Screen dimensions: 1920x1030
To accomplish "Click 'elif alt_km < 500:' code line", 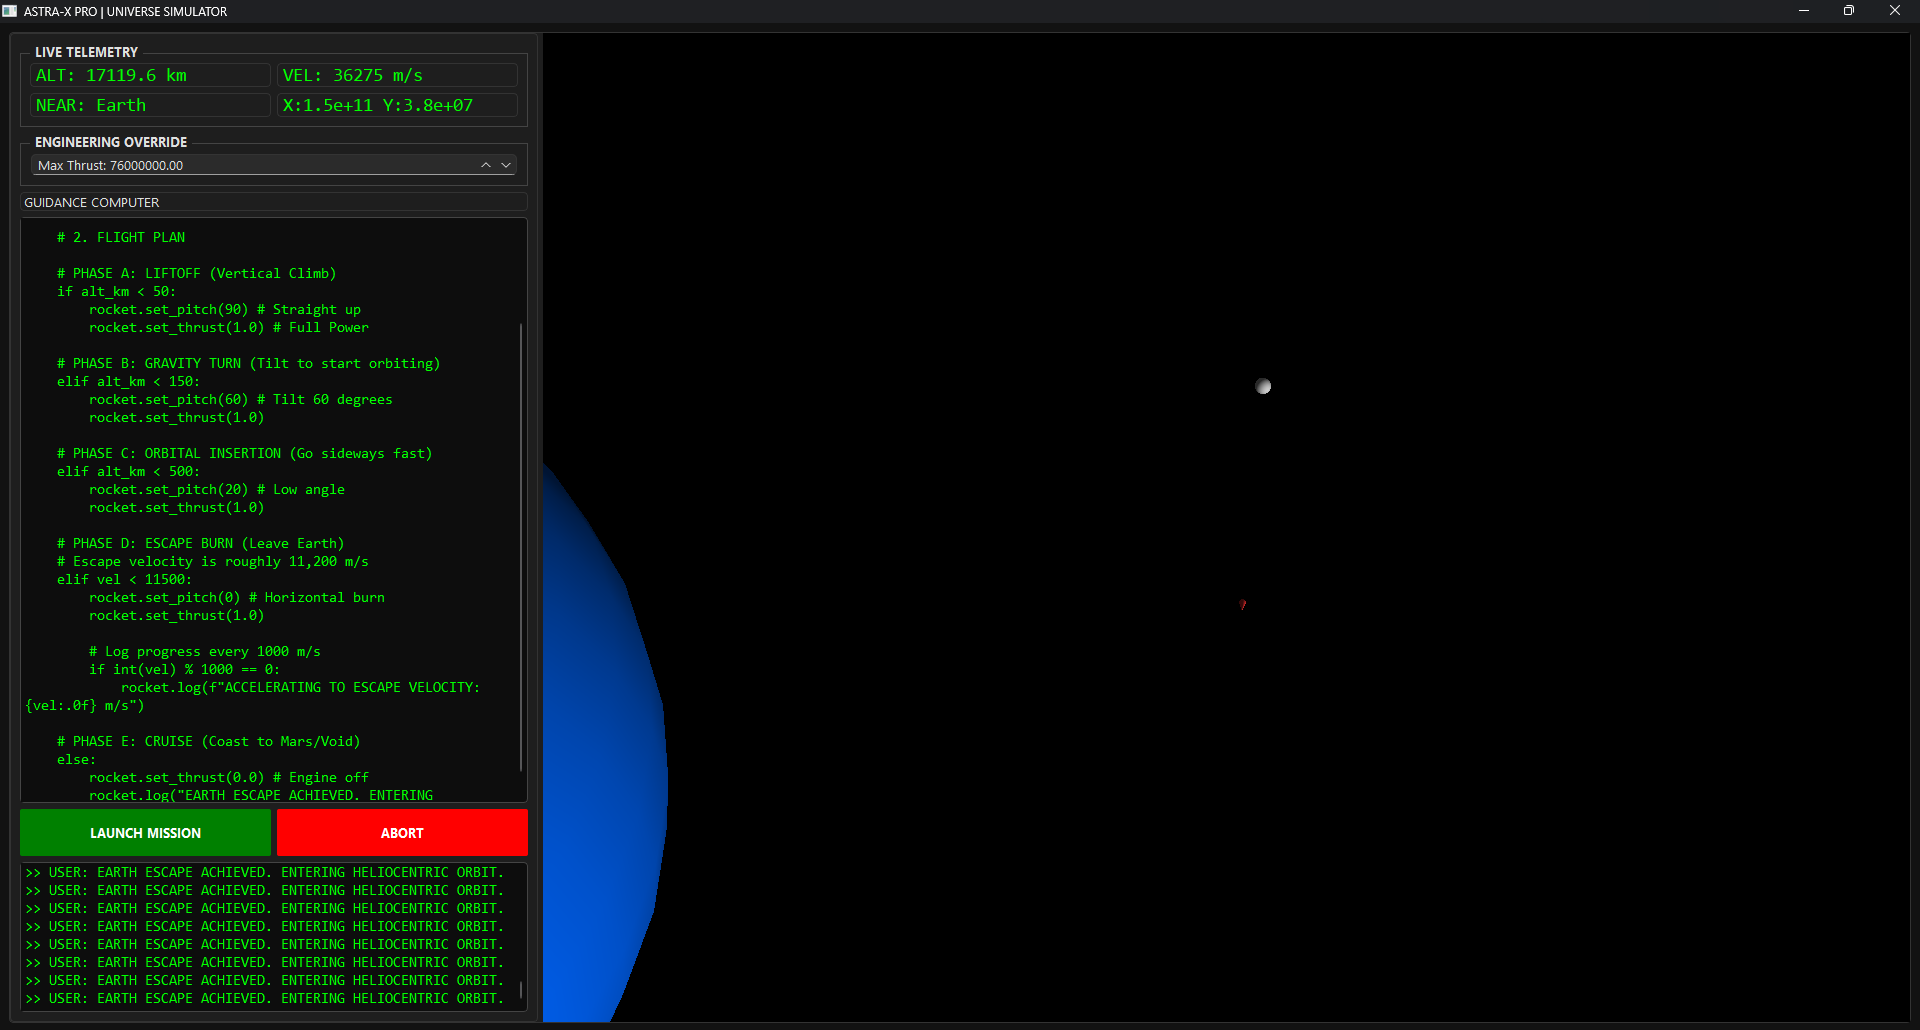I will pos(128,471).
